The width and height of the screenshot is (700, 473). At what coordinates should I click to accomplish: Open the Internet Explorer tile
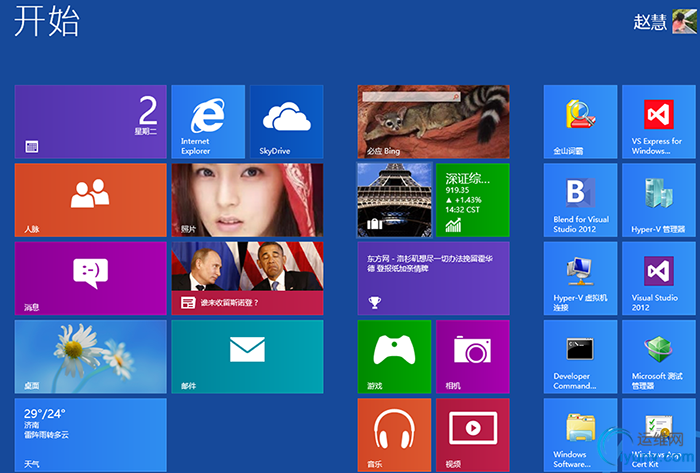click(207, 121)
